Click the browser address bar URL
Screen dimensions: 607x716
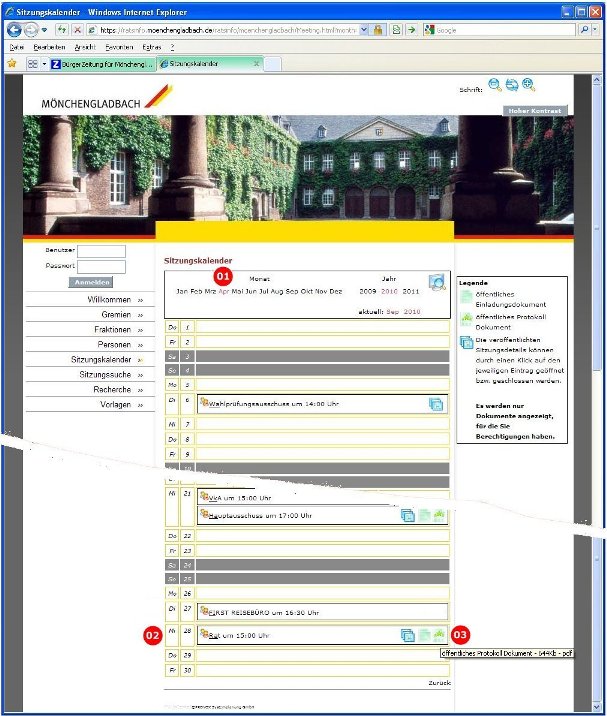227,30
